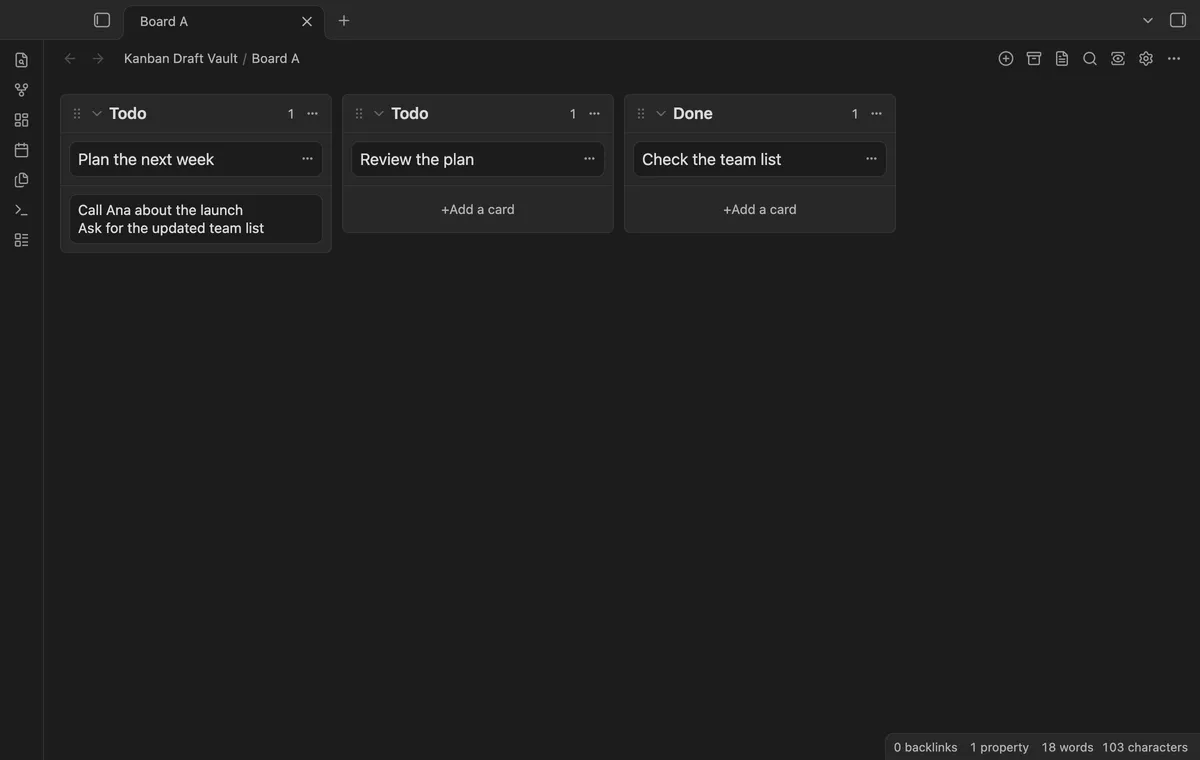Open card menu for Plan the next week

(307, 159)
